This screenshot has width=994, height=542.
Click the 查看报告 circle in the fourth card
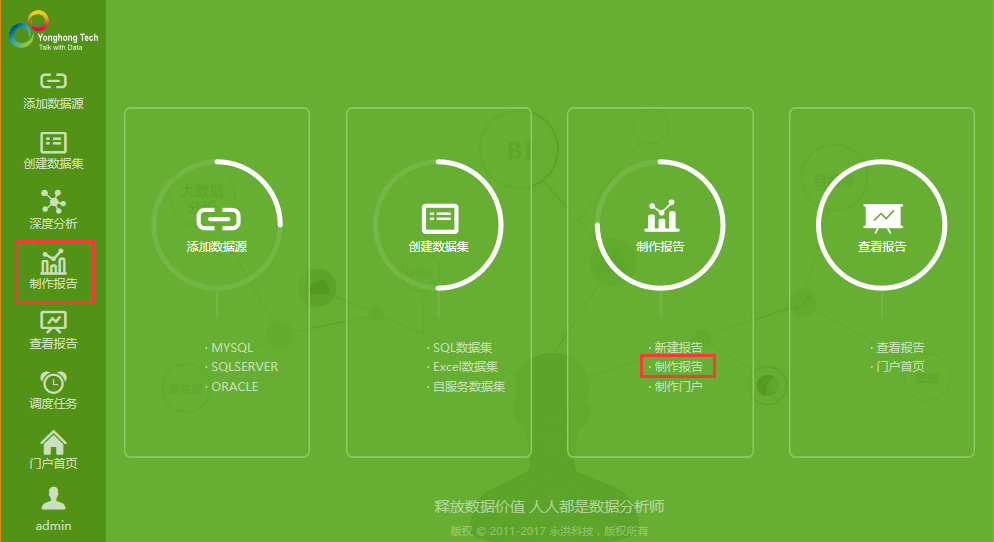(x=882, y=225)
